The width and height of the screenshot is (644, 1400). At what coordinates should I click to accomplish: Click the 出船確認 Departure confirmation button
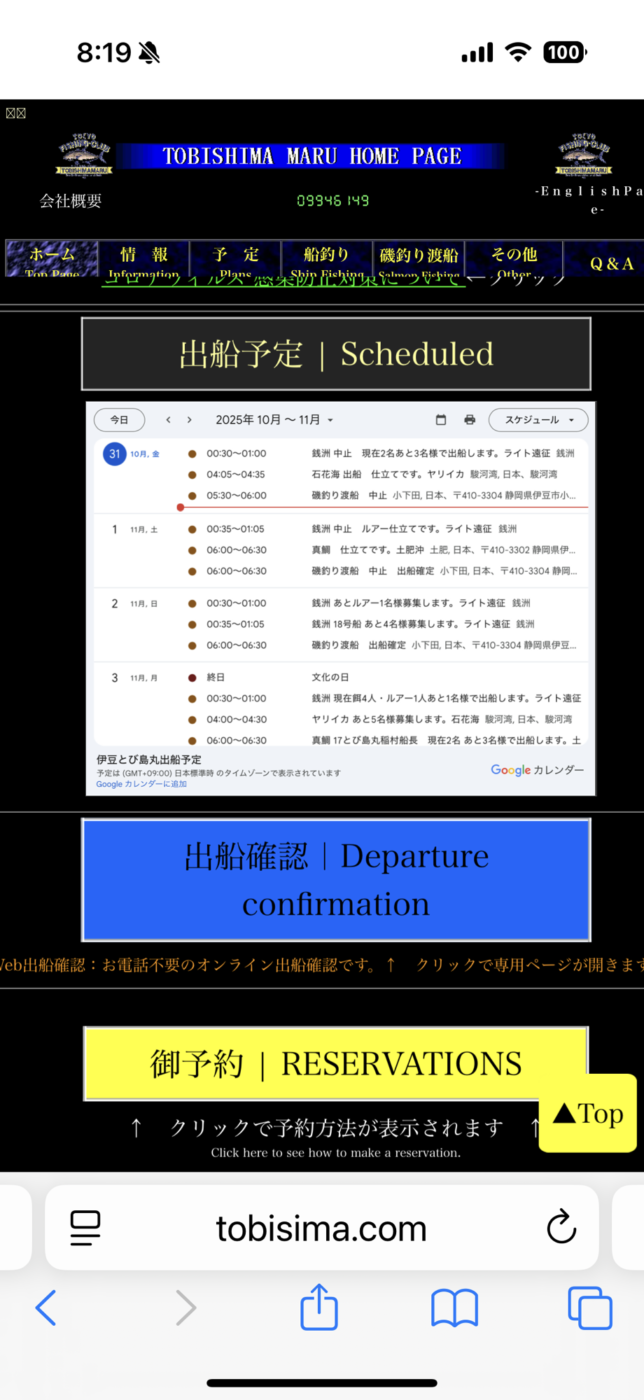point(335,879)
